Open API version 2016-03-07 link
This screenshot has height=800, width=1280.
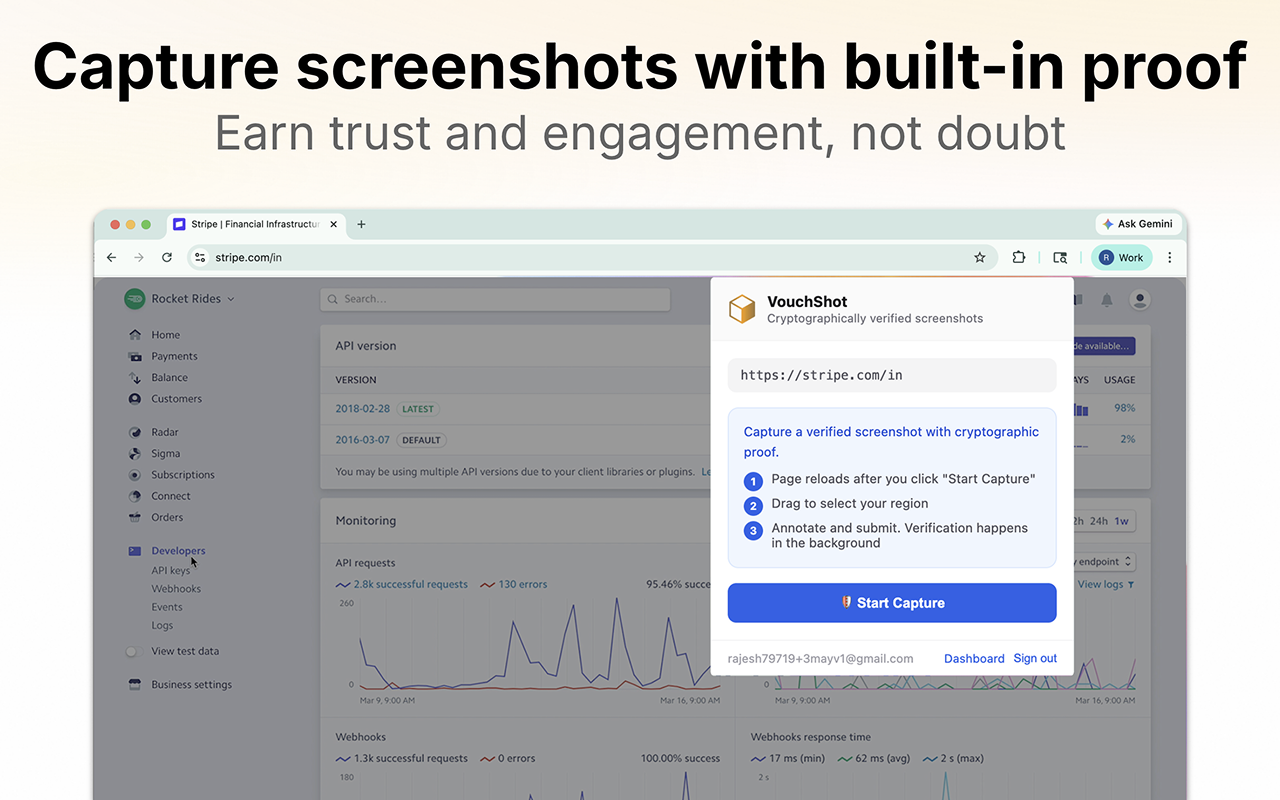[x=363, y=440]
